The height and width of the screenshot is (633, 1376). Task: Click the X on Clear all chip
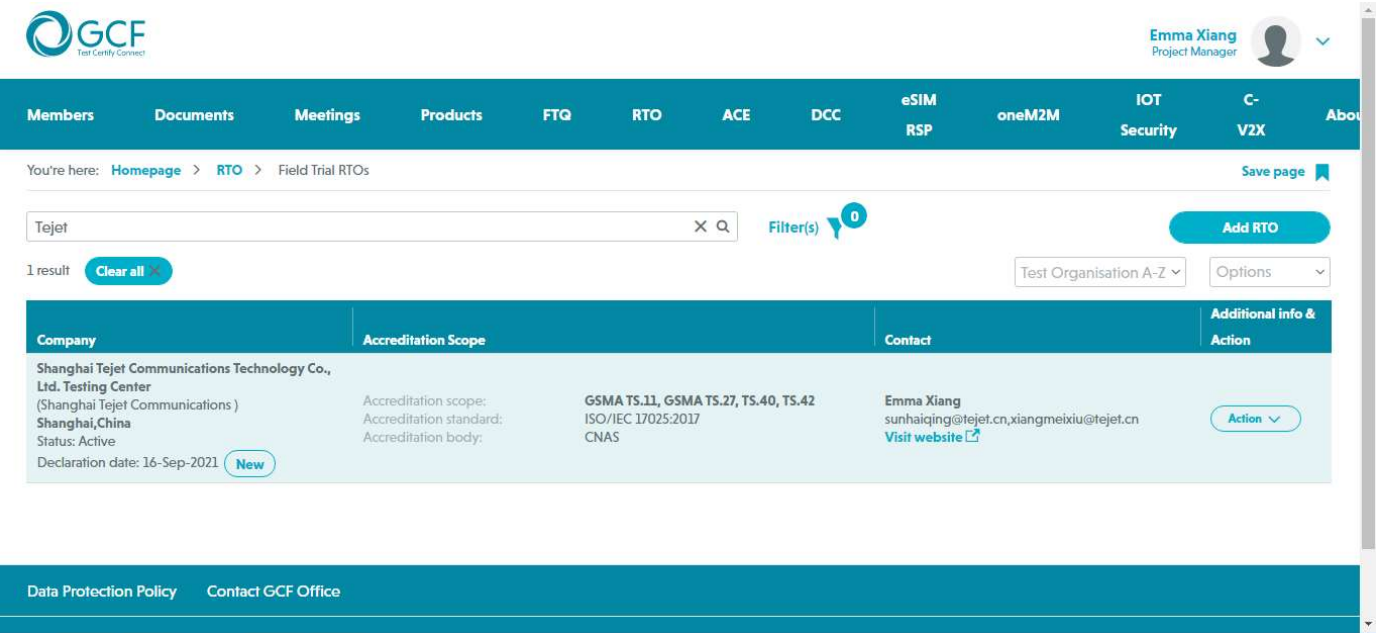tap(156, 271)
